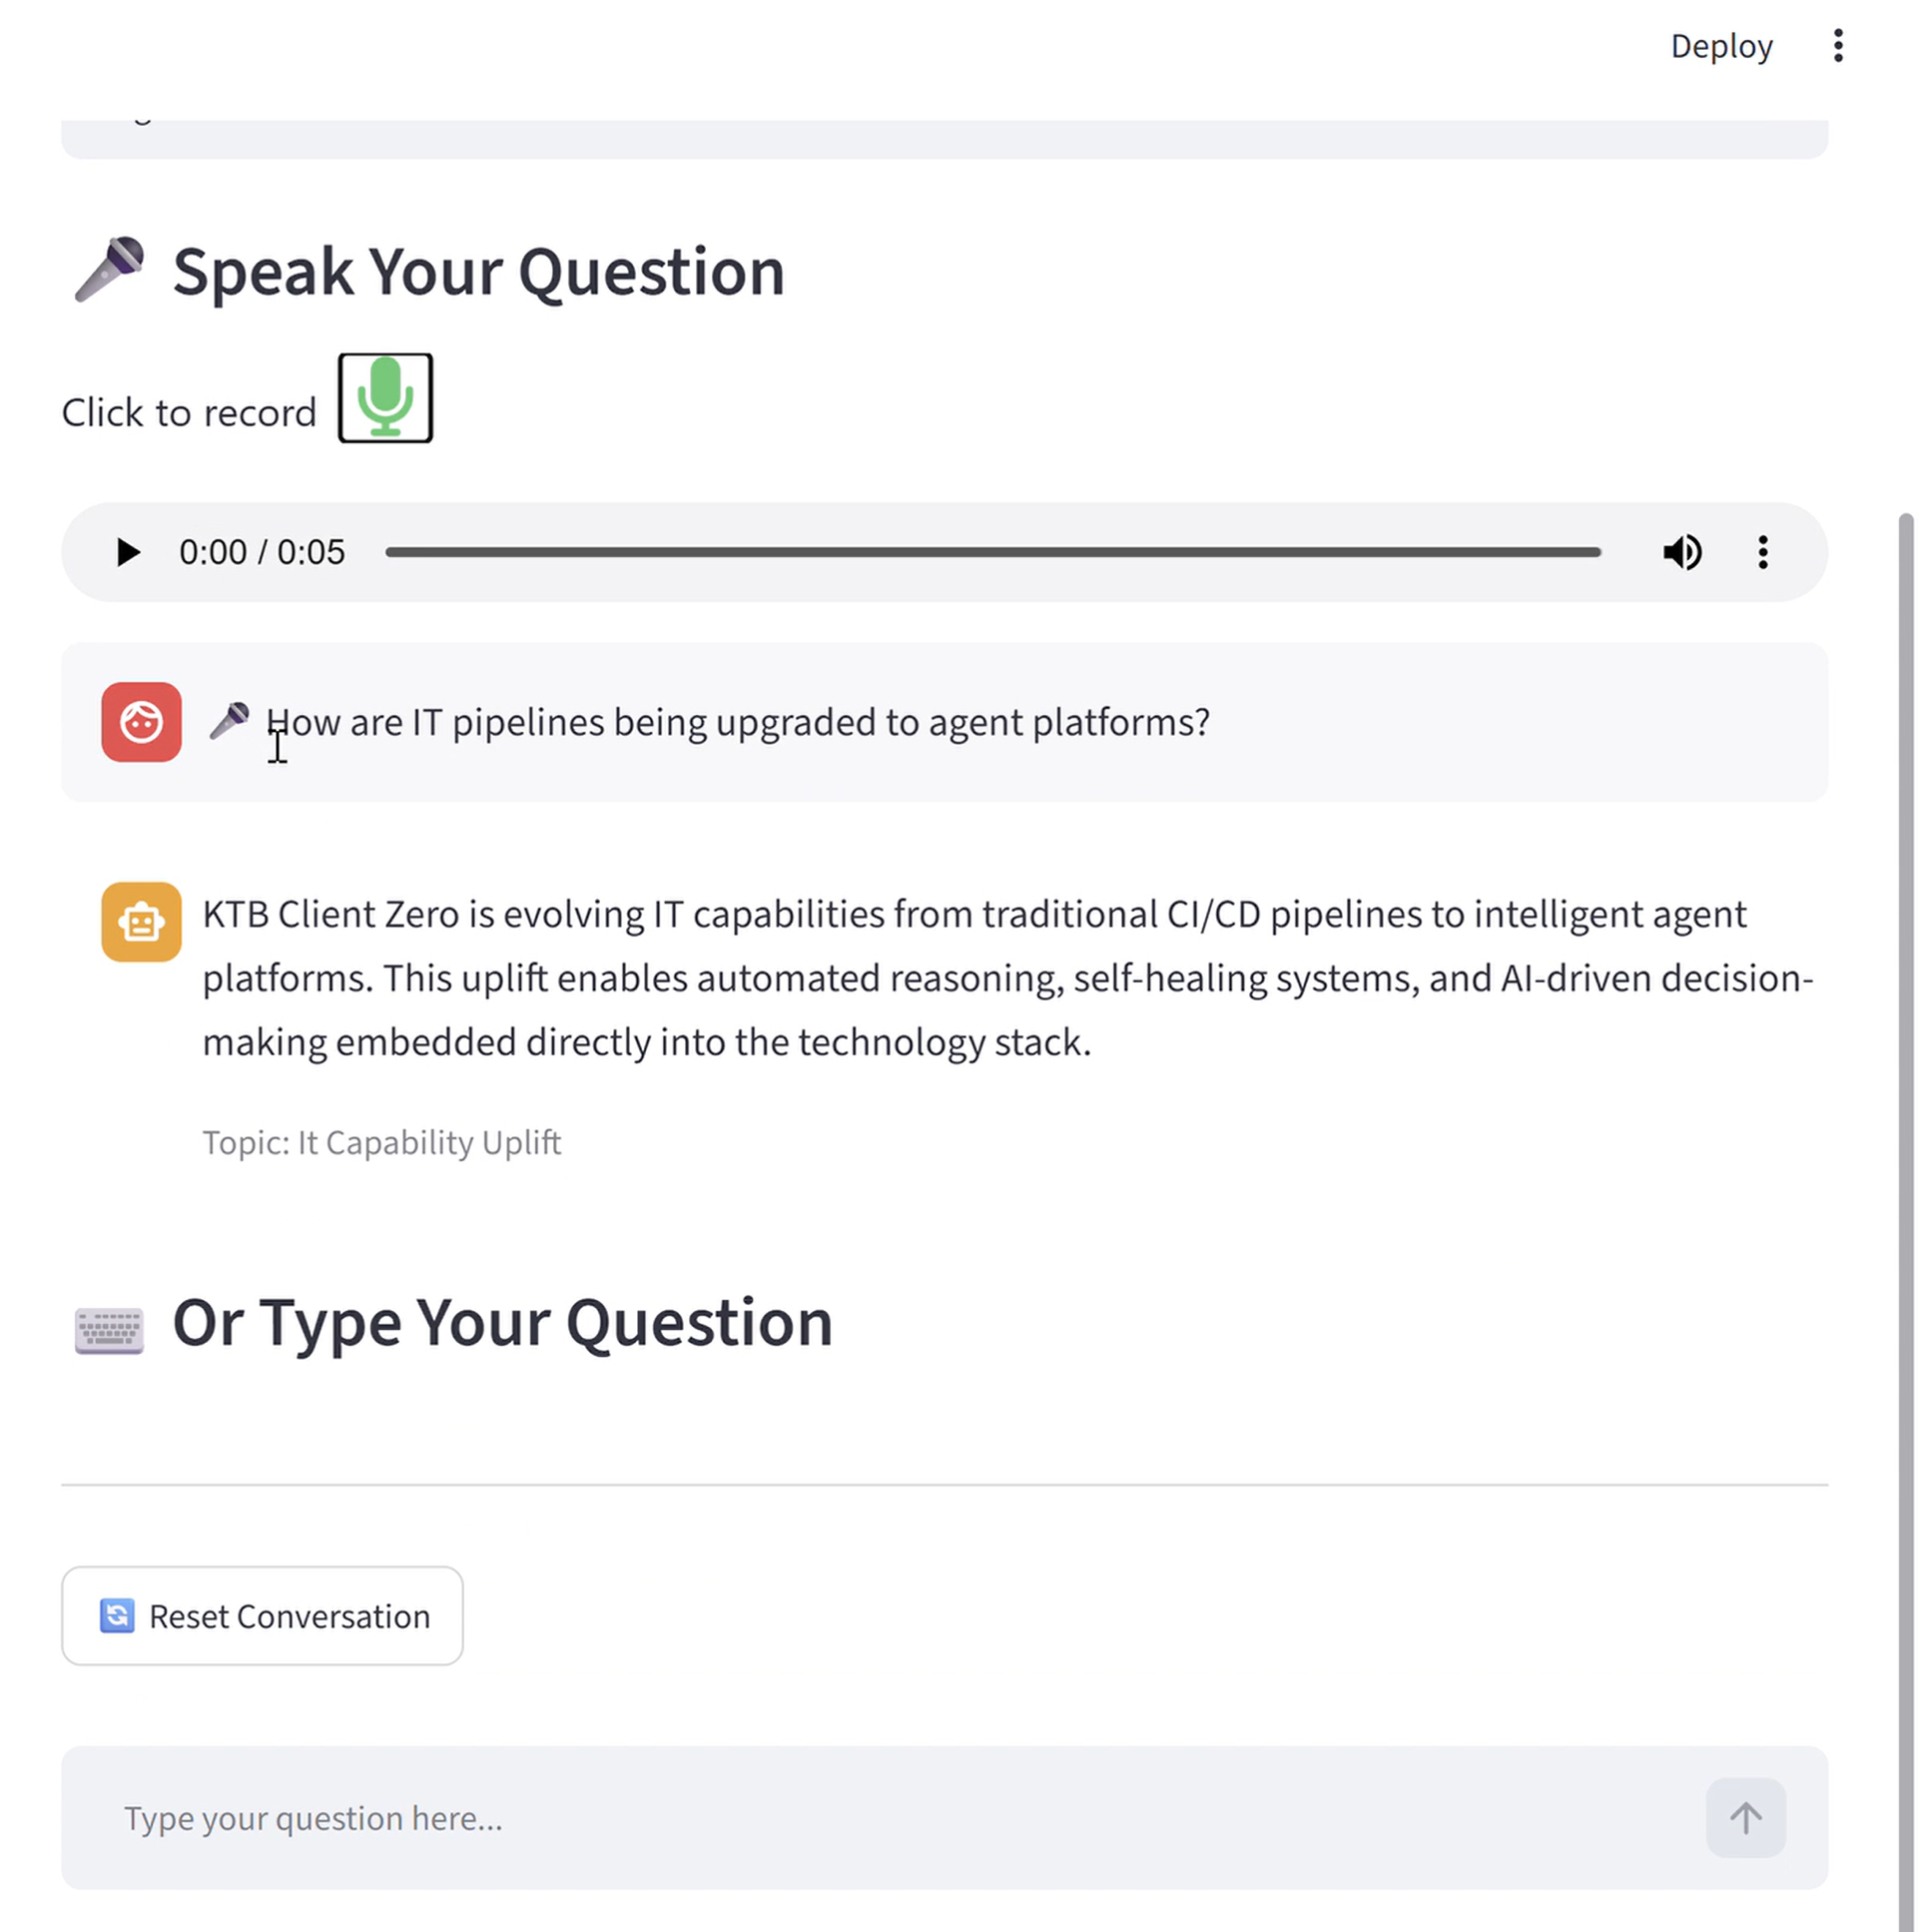Viewport: 1918px width, 1932px height.
Task: Click the orange robot assistant avatar
Action: (x=141, y=922)
